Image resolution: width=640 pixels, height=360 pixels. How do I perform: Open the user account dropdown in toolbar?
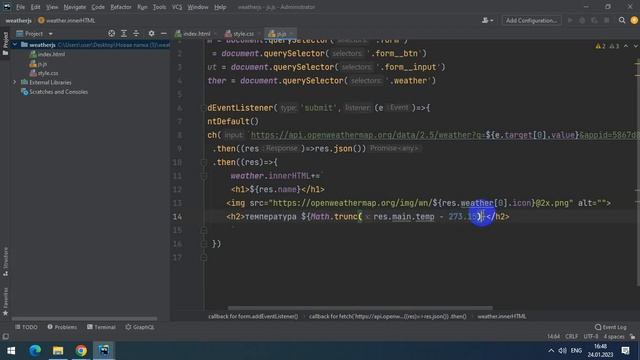click(x=487, y=20)
